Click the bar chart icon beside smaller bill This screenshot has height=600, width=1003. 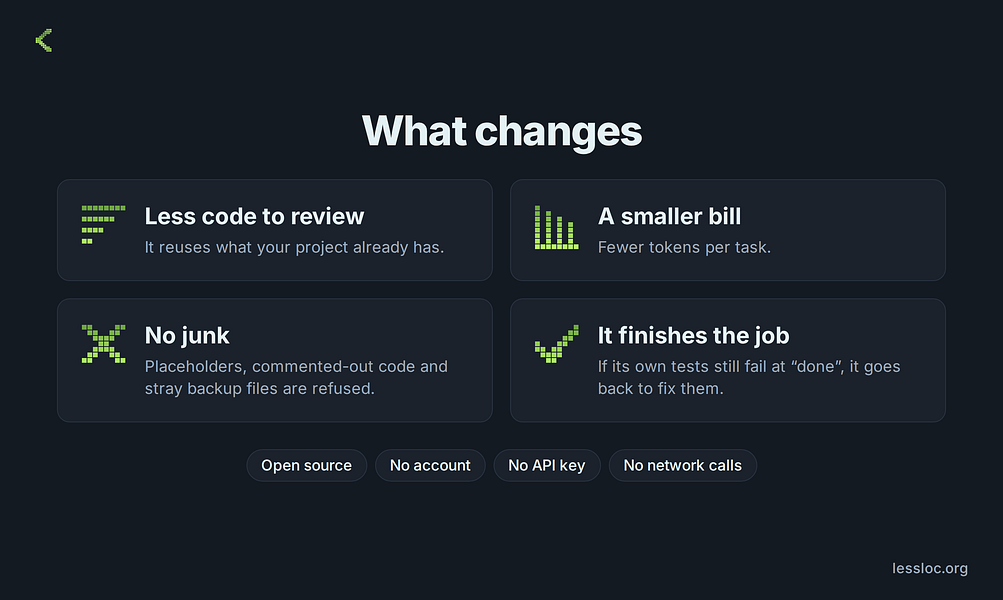(557, 227)
